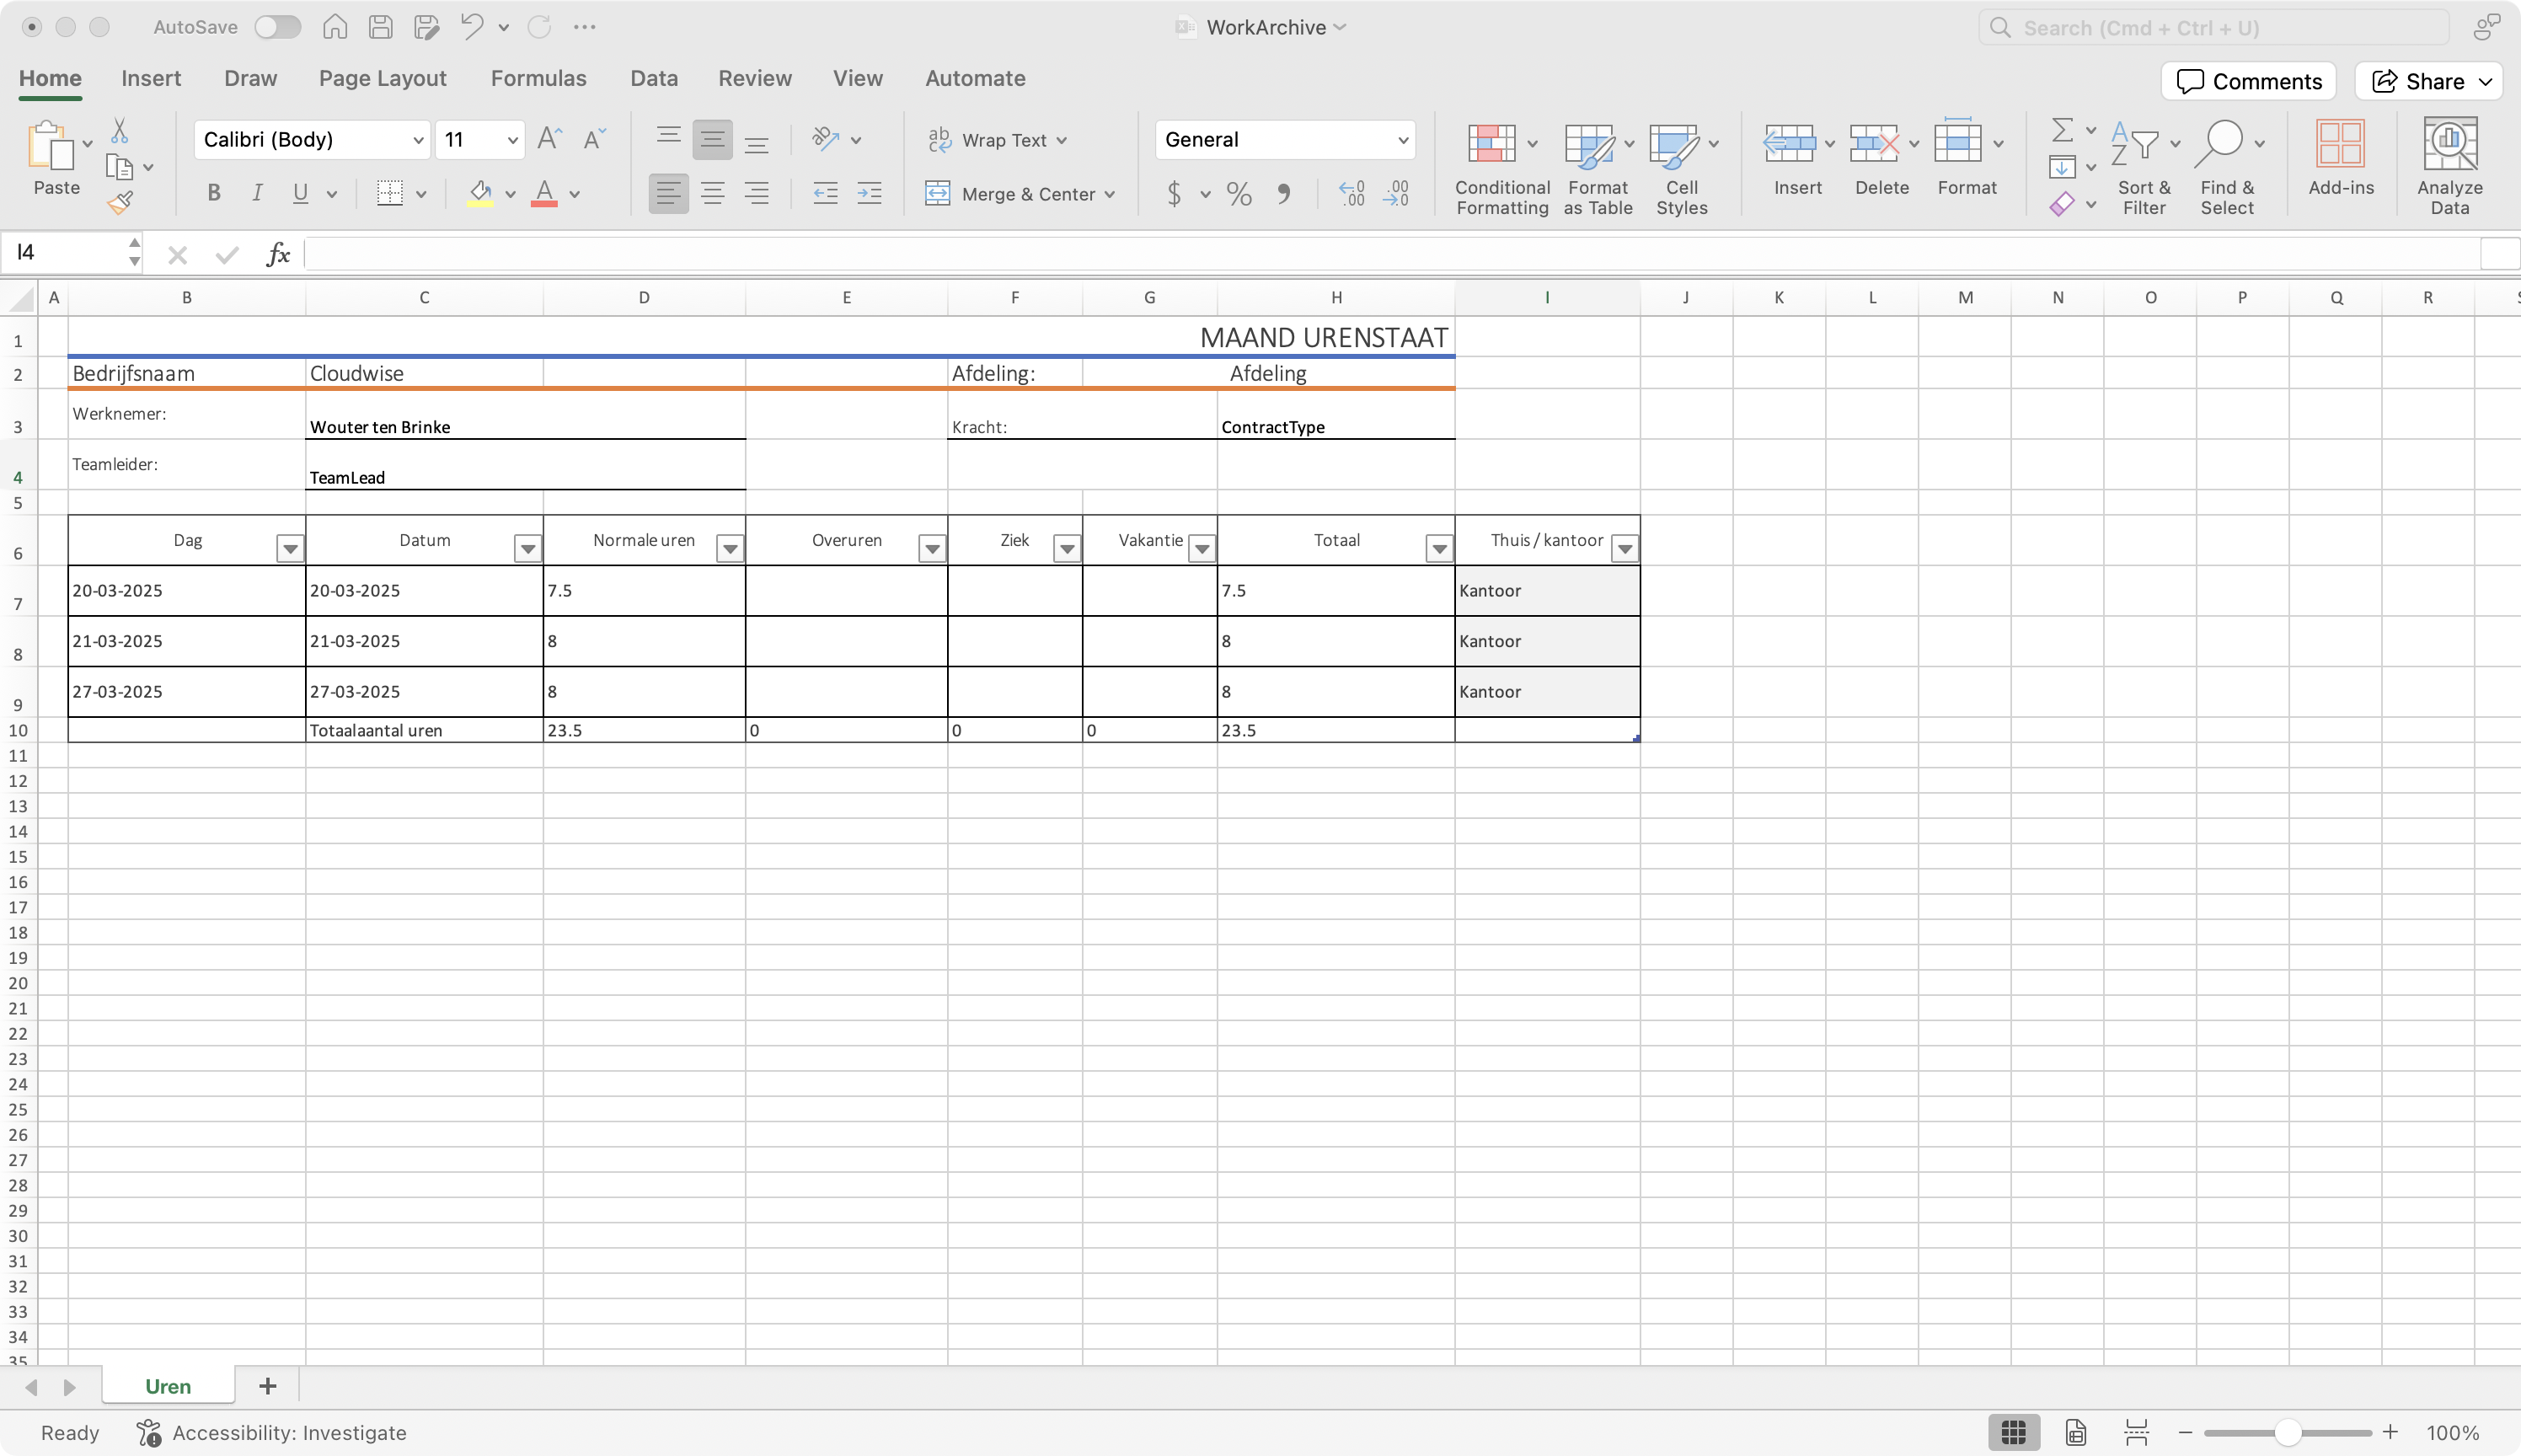Click the Page Layout view icon

(2075, 1432)
